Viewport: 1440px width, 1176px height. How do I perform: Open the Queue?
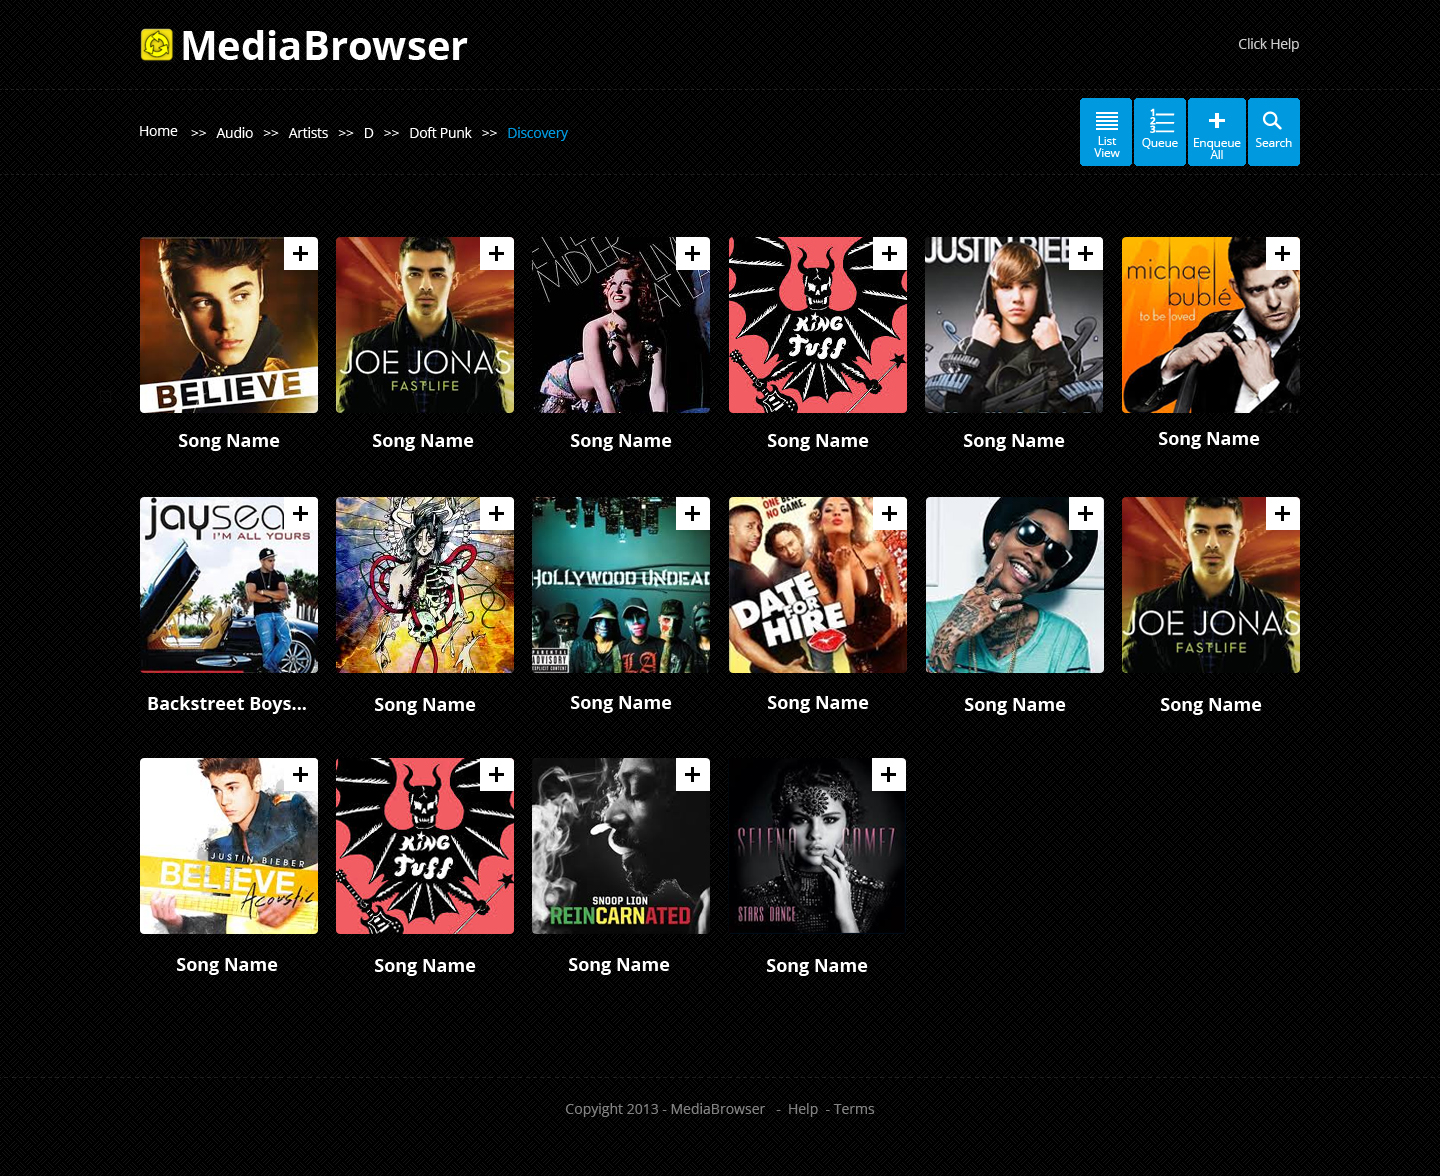click(1160, 132)
